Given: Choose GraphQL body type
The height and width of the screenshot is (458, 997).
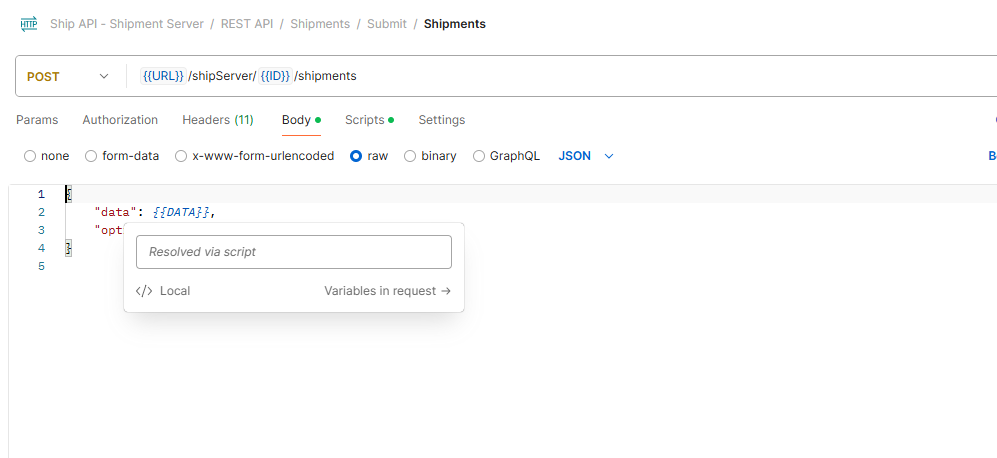Looking at the screenshot, I should tap(479, 156).
